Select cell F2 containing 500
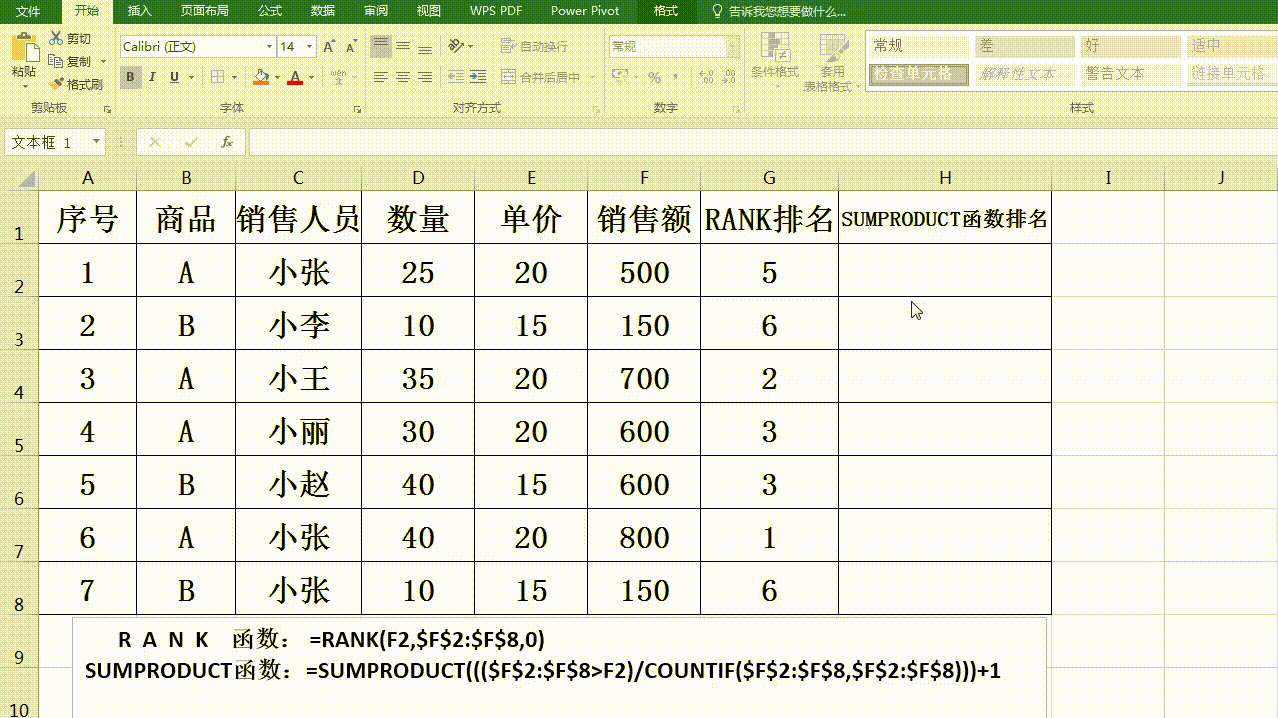The image size is (1278, 718). coord(644,271)
